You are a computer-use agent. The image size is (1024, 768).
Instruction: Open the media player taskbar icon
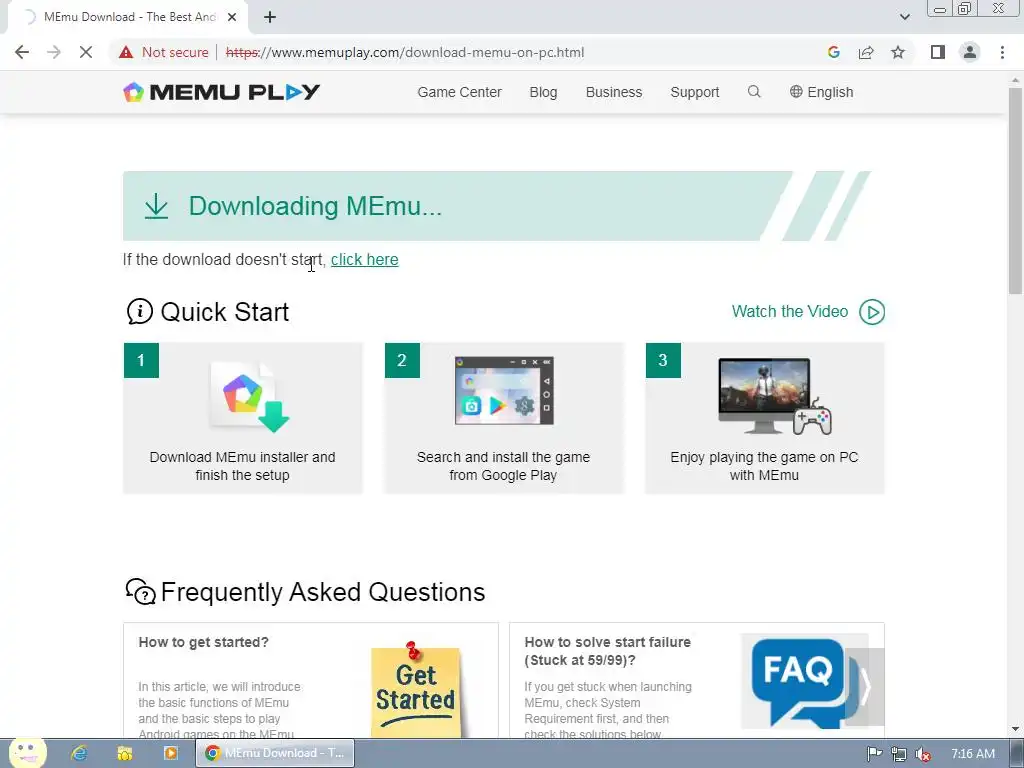[170, 754]
